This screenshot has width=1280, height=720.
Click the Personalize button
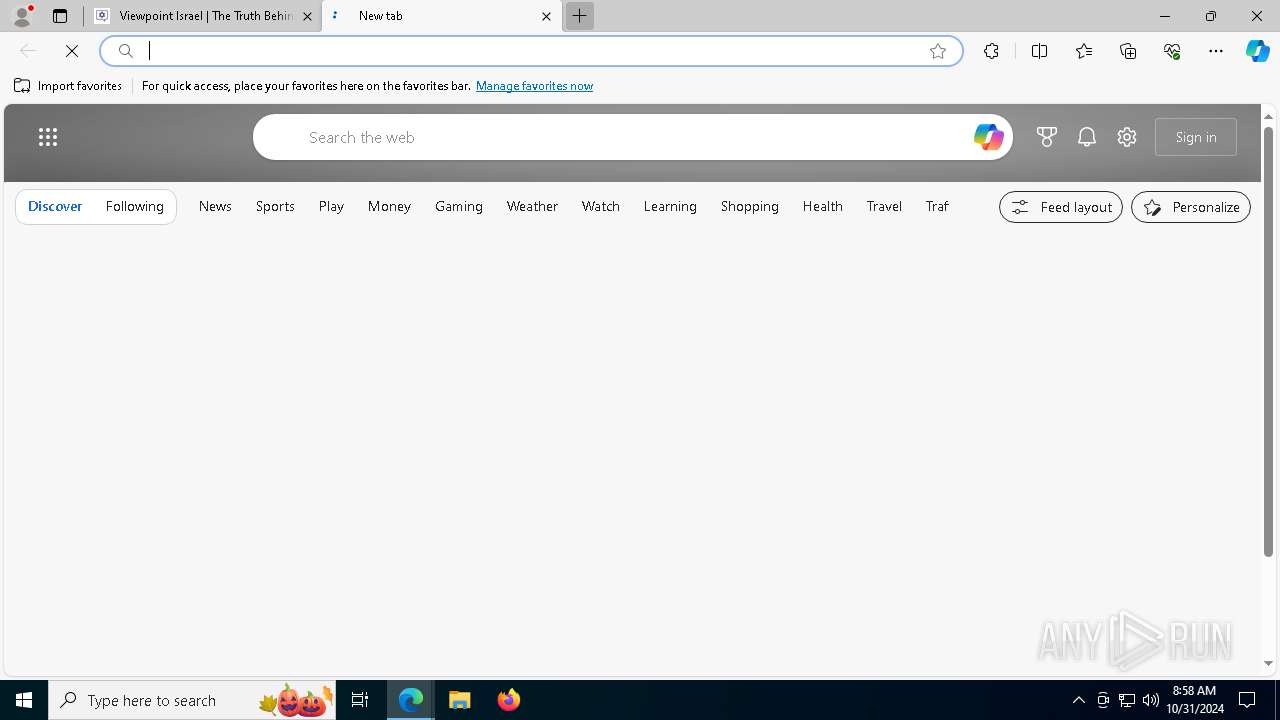[1191, 207]
